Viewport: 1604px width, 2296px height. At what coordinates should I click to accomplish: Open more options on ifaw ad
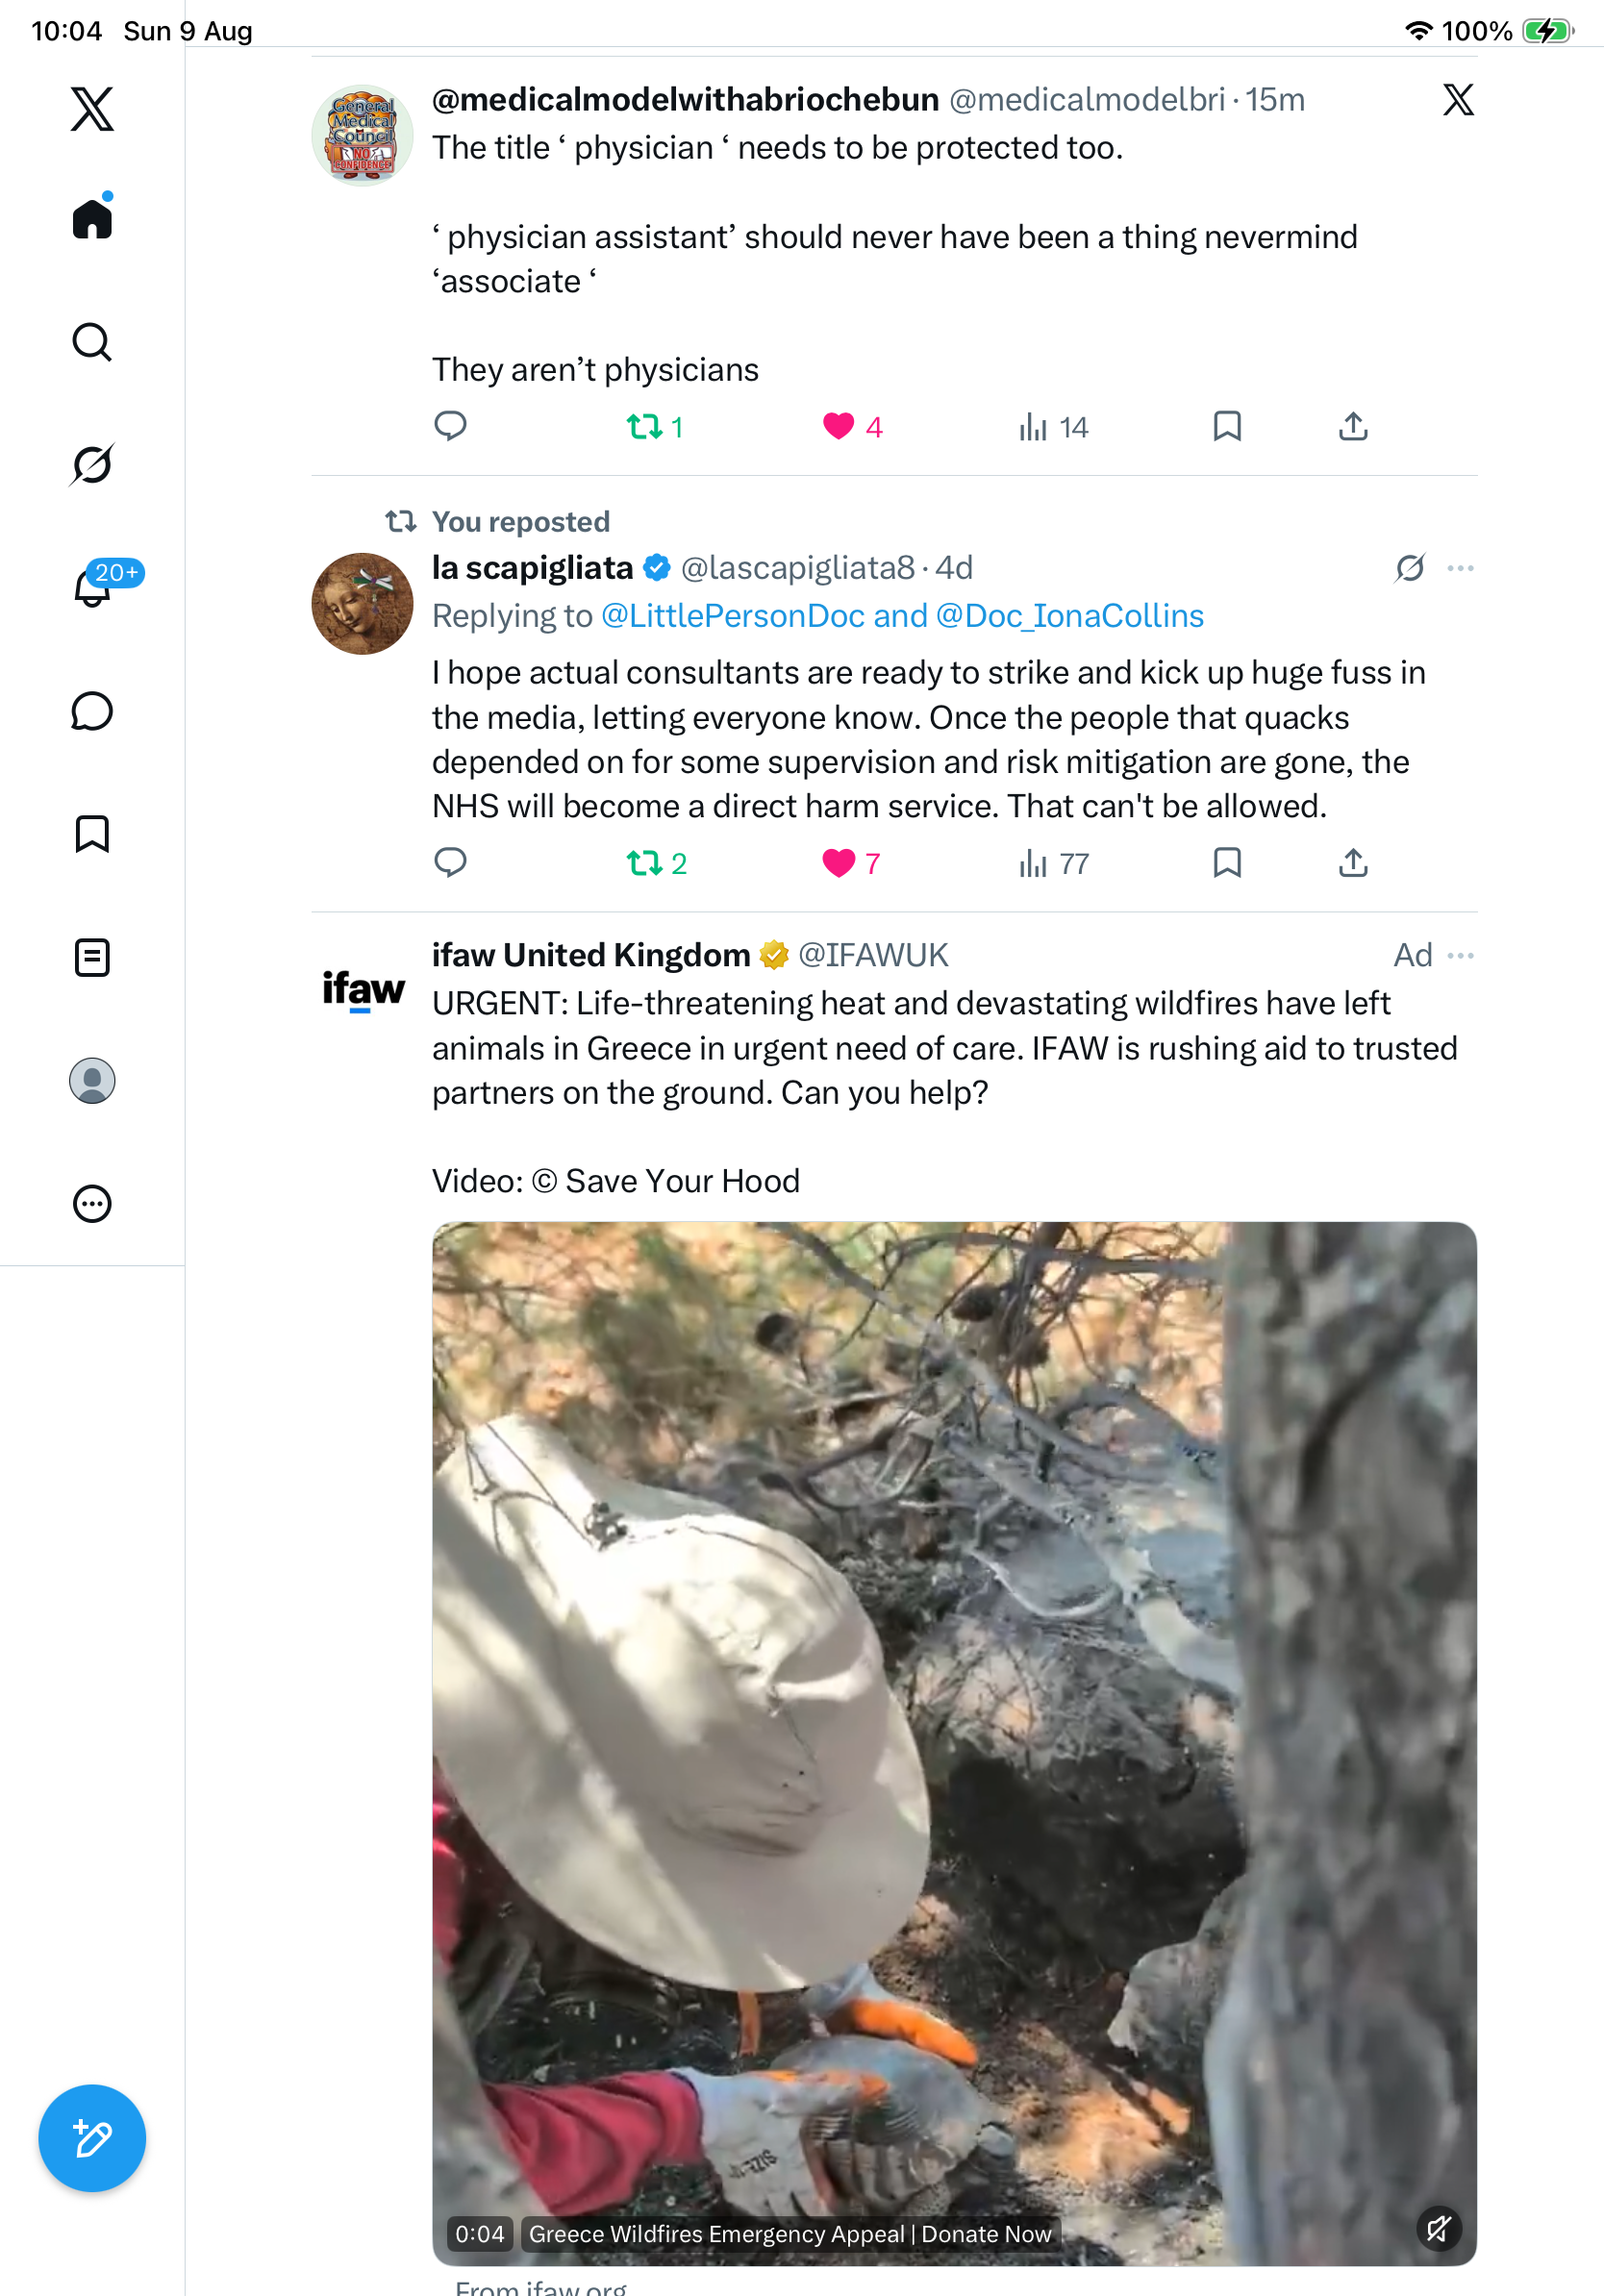click(x=1461, y=956)
